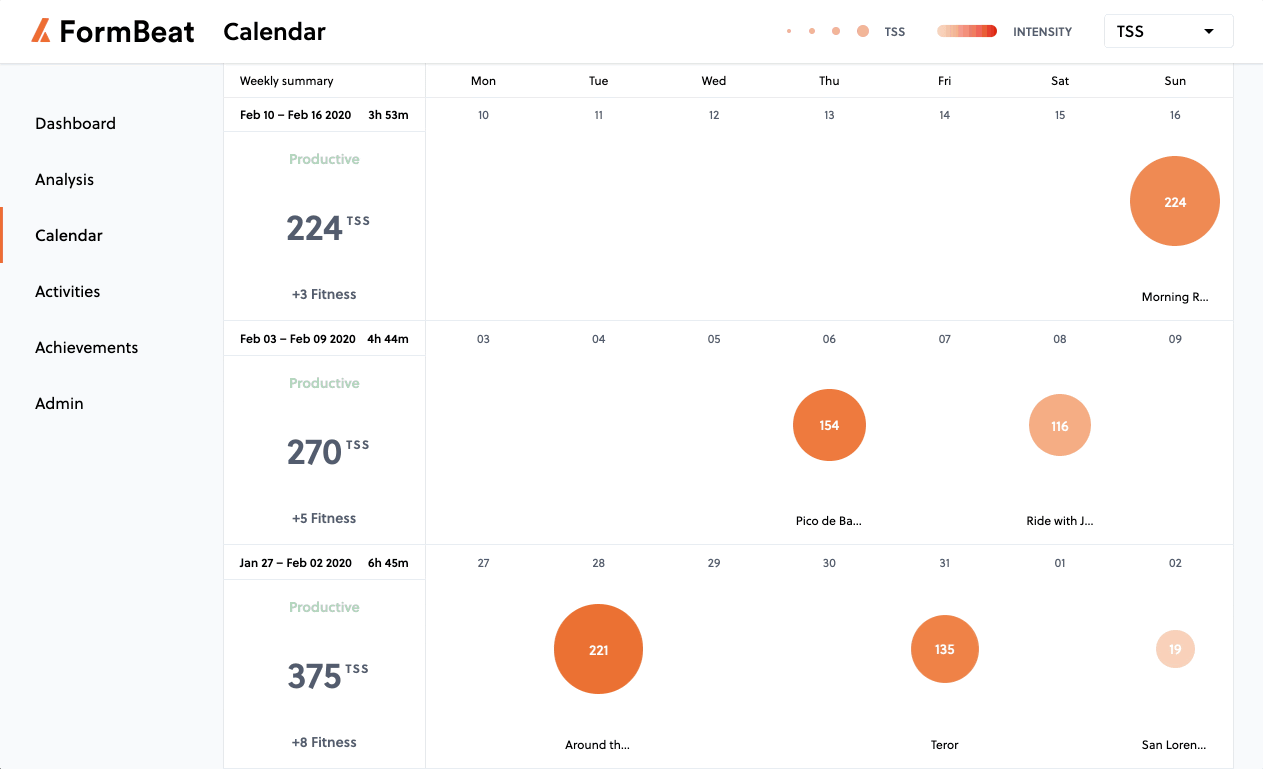
Task: Select Activities in the sidebar
Action: point(67,292)
